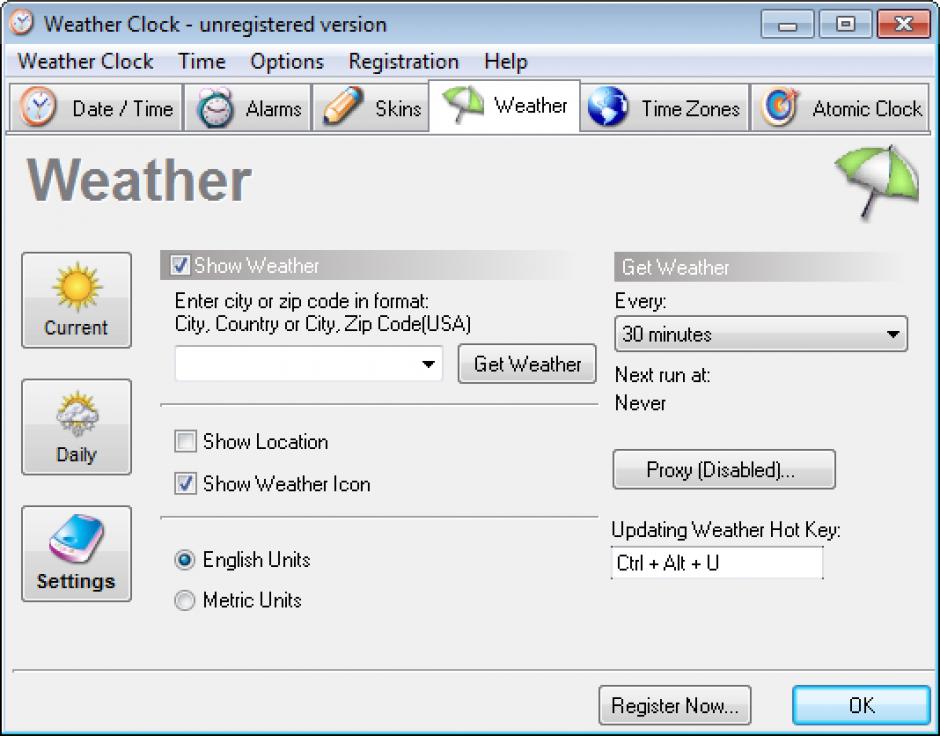Go to the Time Zones tab
The height and width of the screenshot is (736, 940).
[665, 108]
